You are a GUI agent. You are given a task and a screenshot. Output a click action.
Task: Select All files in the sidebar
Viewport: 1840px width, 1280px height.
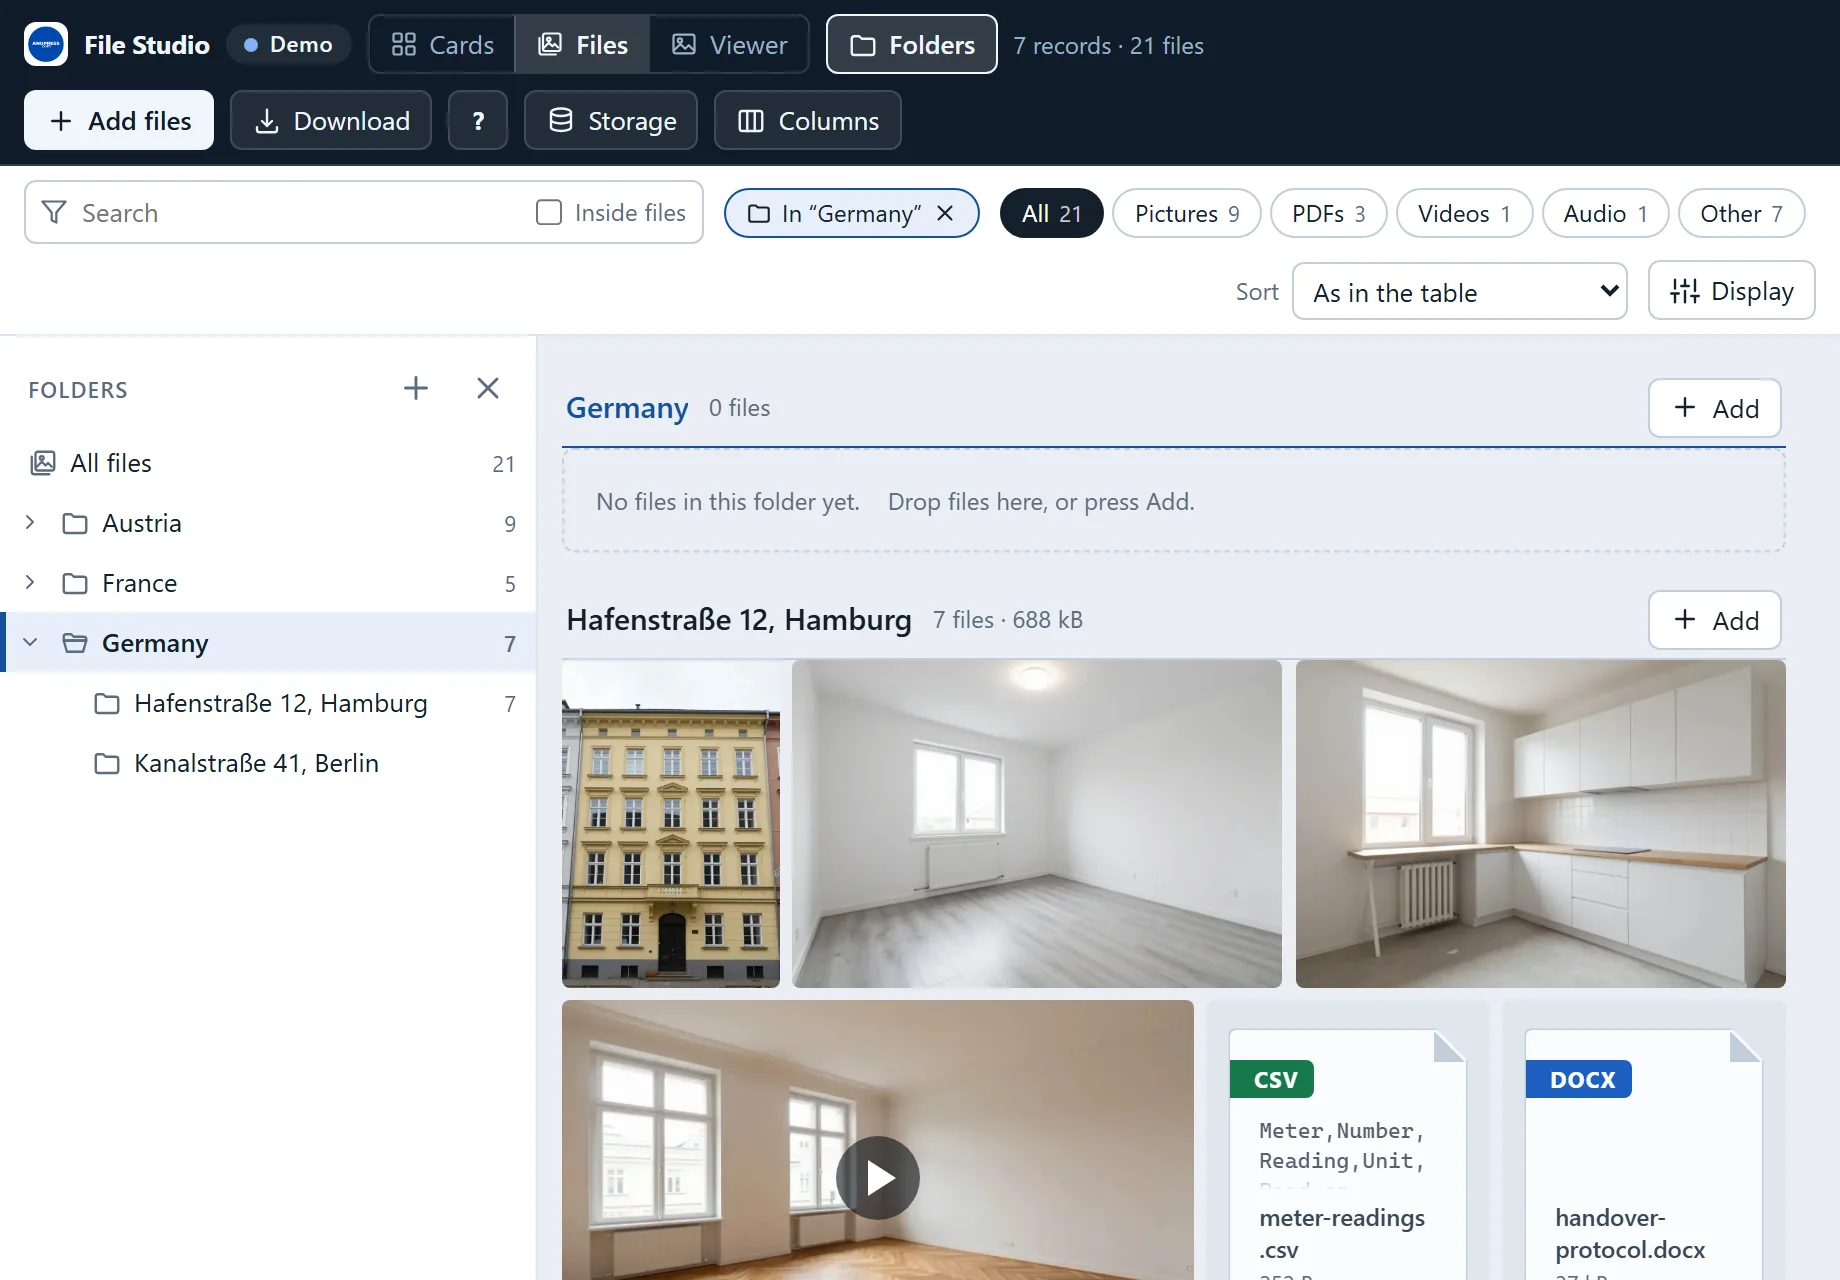coord(268,463)
